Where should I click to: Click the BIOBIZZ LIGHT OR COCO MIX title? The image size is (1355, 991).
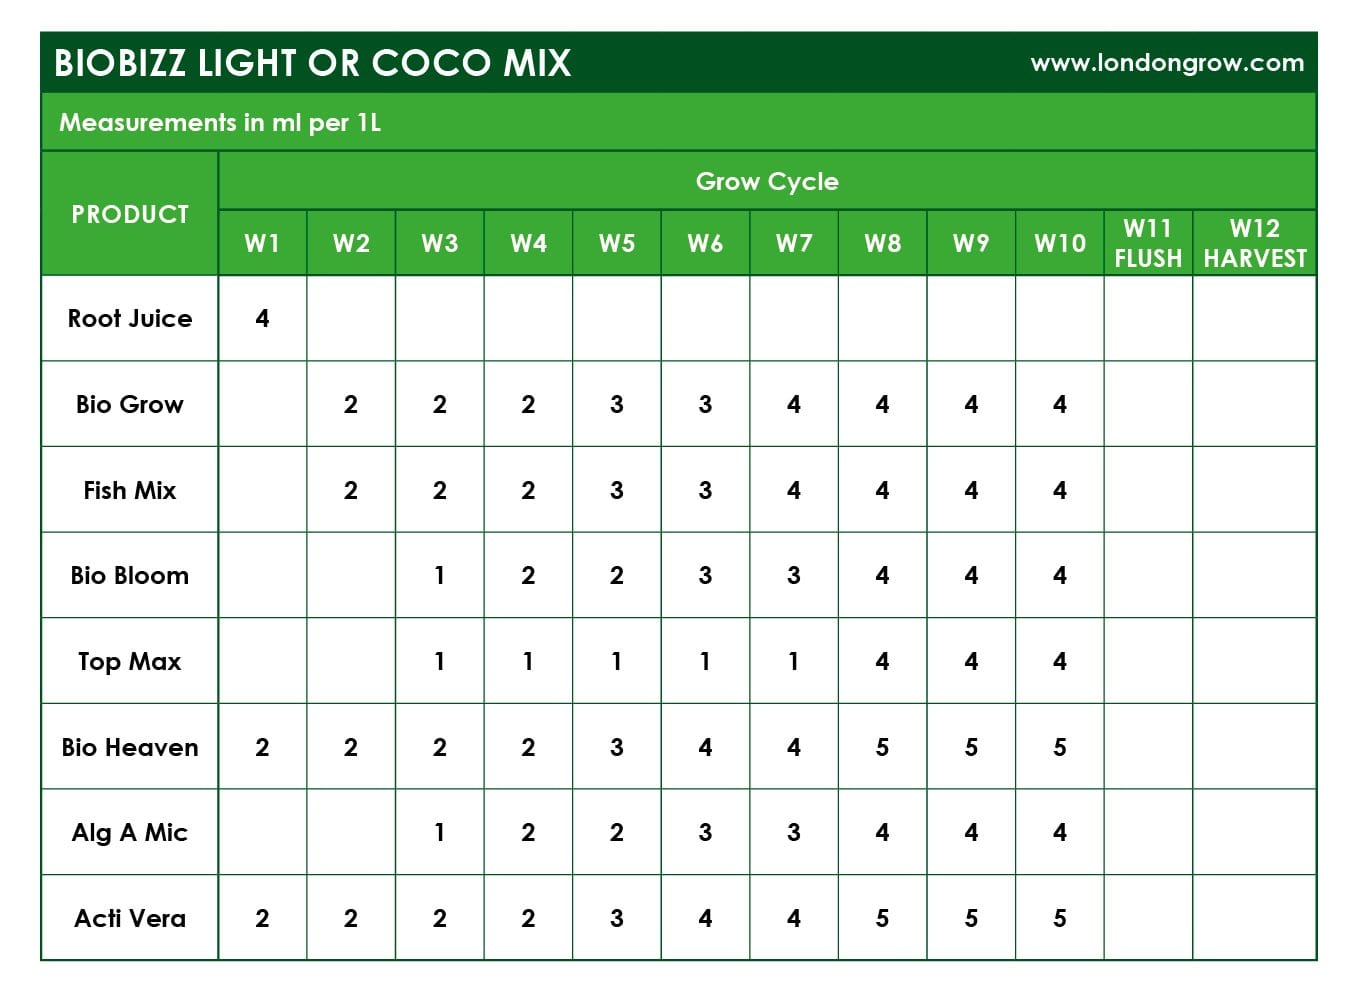[312, 63]
